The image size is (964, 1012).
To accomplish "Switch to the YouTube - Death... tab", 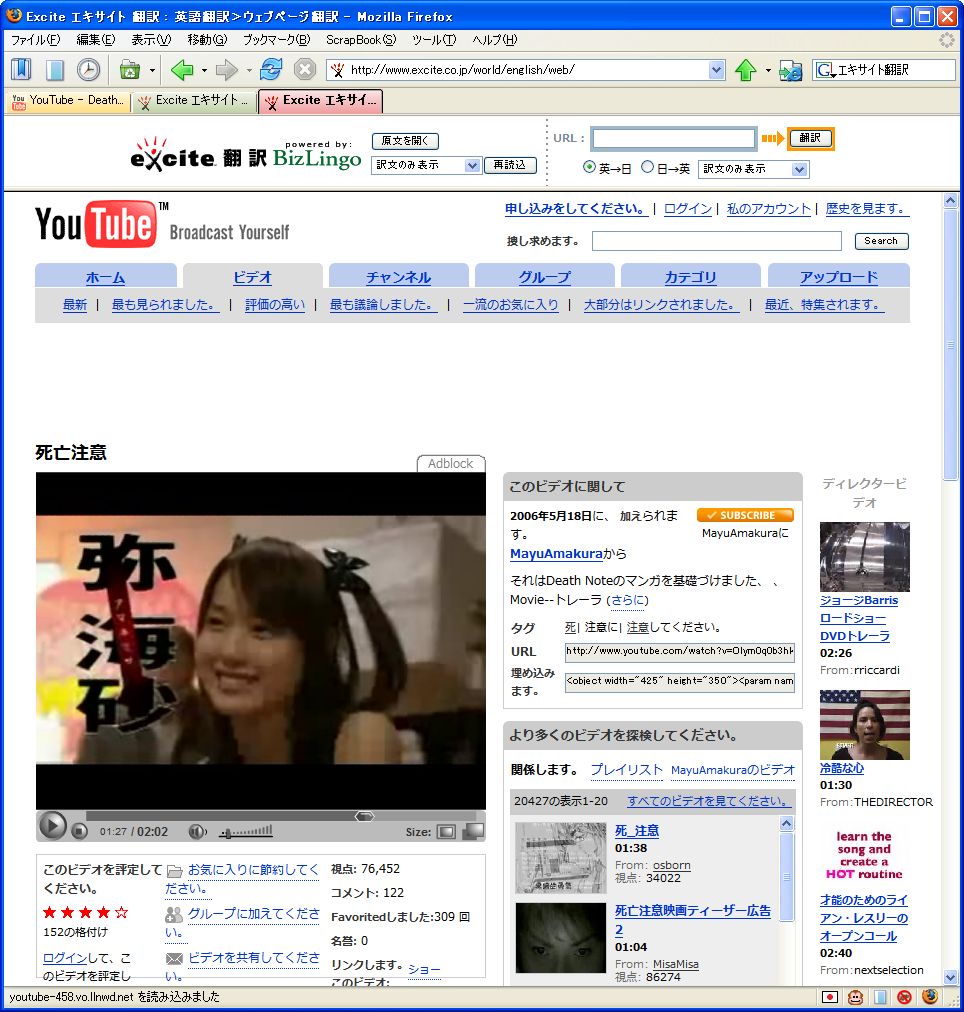I will point(68,101).
